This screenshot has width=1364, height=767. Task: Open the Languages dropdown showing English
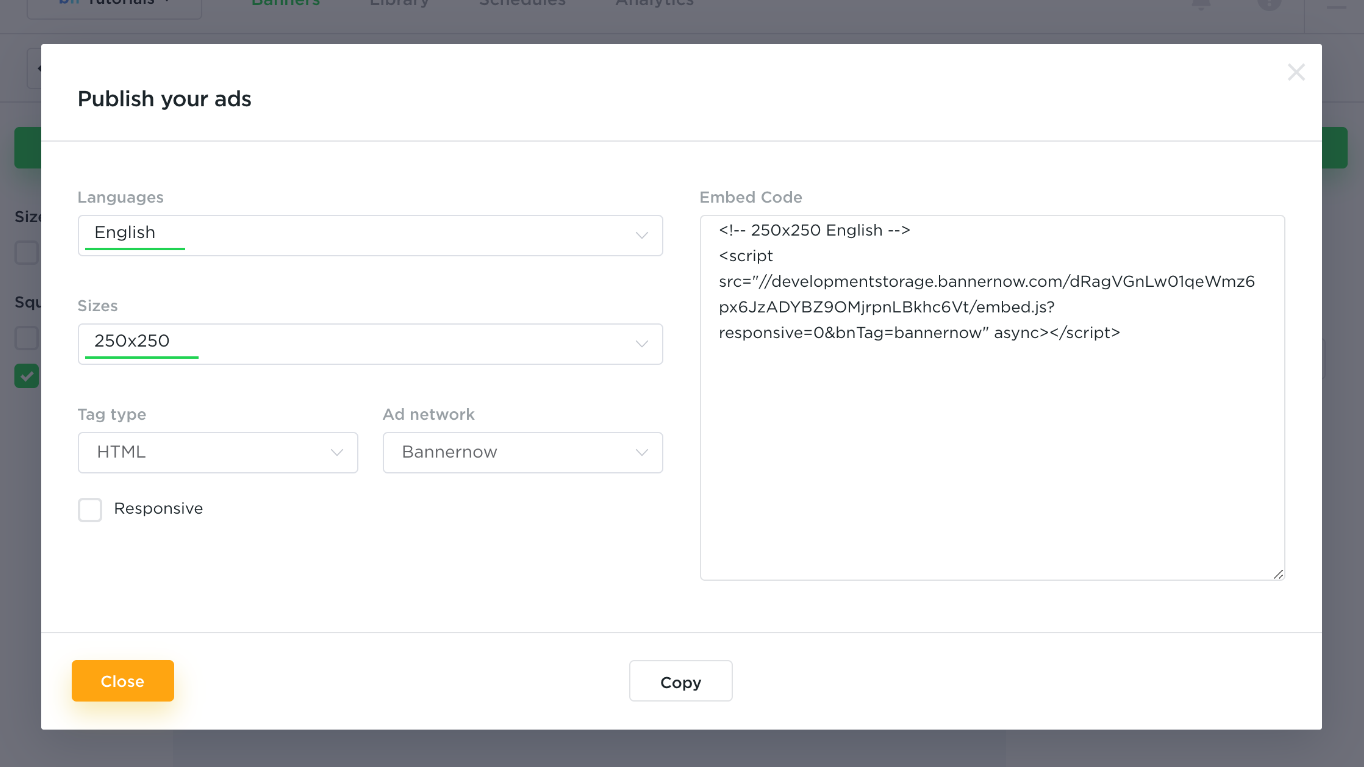tap(370, 235)
